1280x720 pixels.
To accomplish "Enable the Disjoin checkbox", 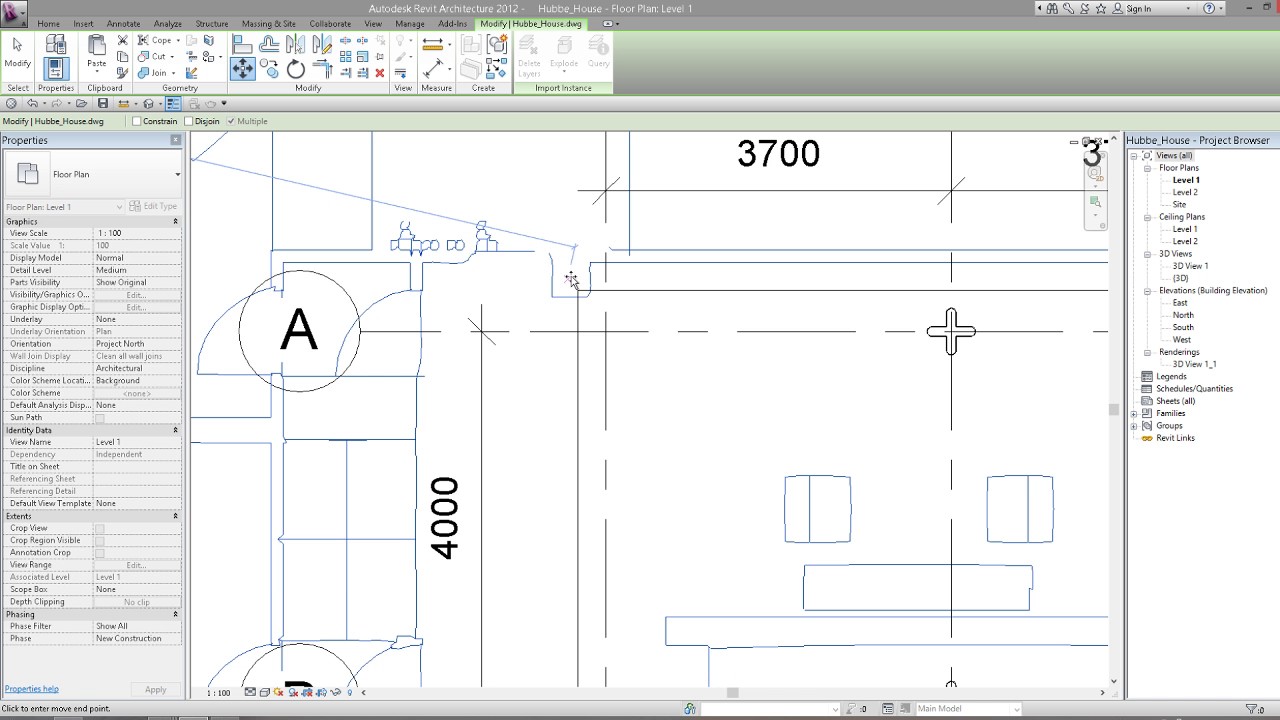I will coord(189,121).
